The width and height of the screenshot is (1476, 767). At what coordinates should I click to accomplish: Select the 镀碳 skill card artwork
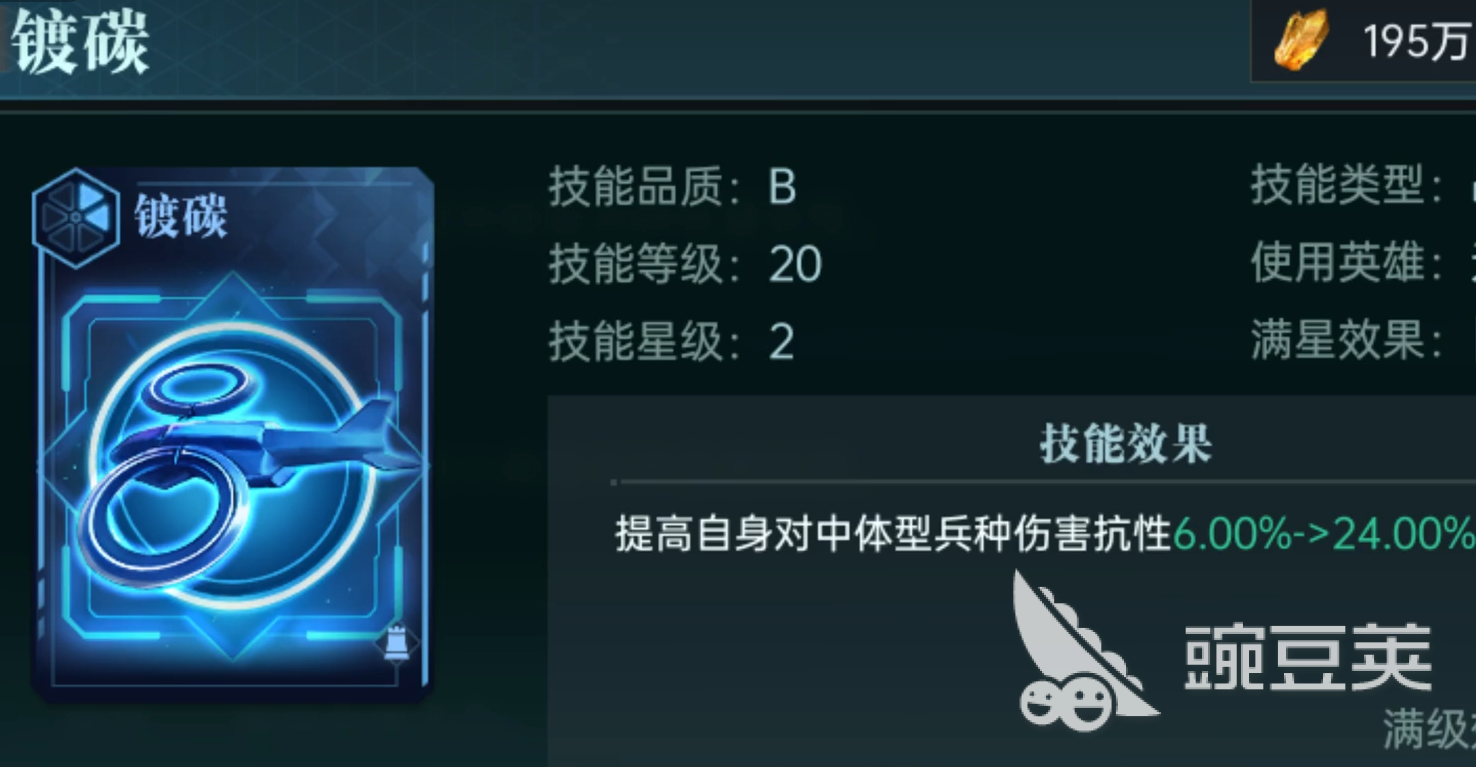(x=234, y=432)
